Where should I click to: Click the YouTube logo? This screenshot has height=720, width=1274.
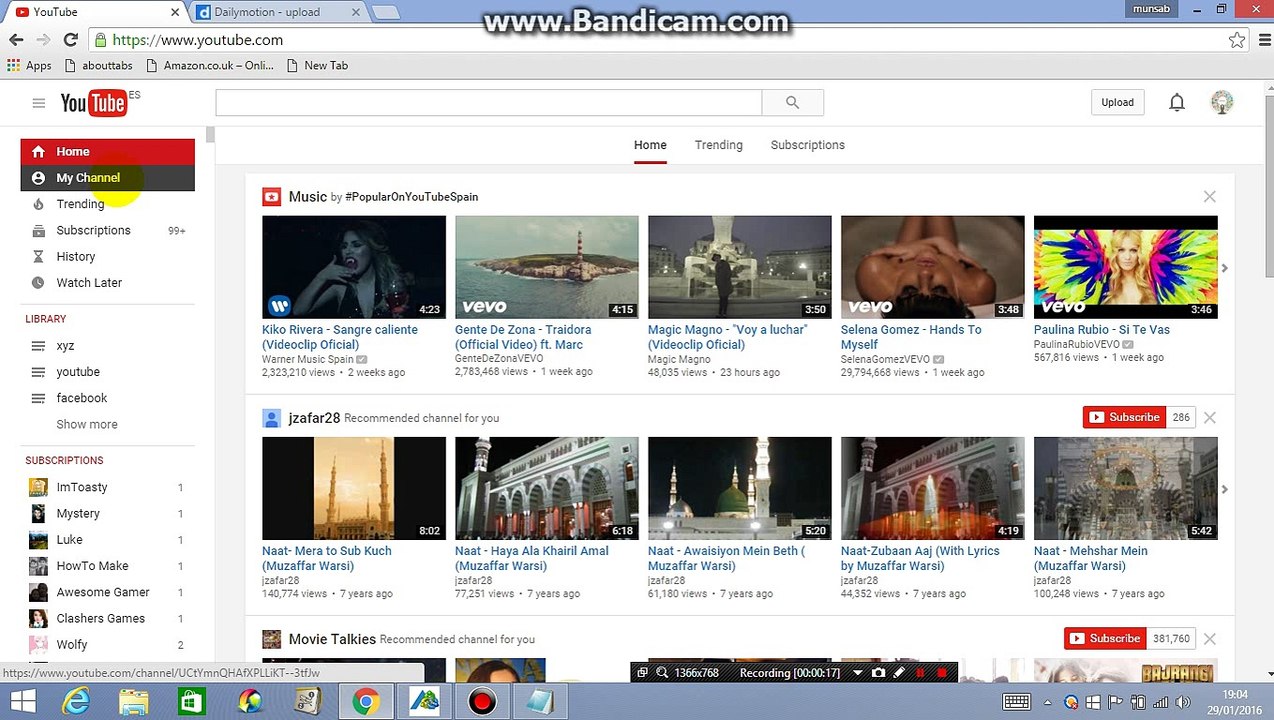click(x=93, y=103)
